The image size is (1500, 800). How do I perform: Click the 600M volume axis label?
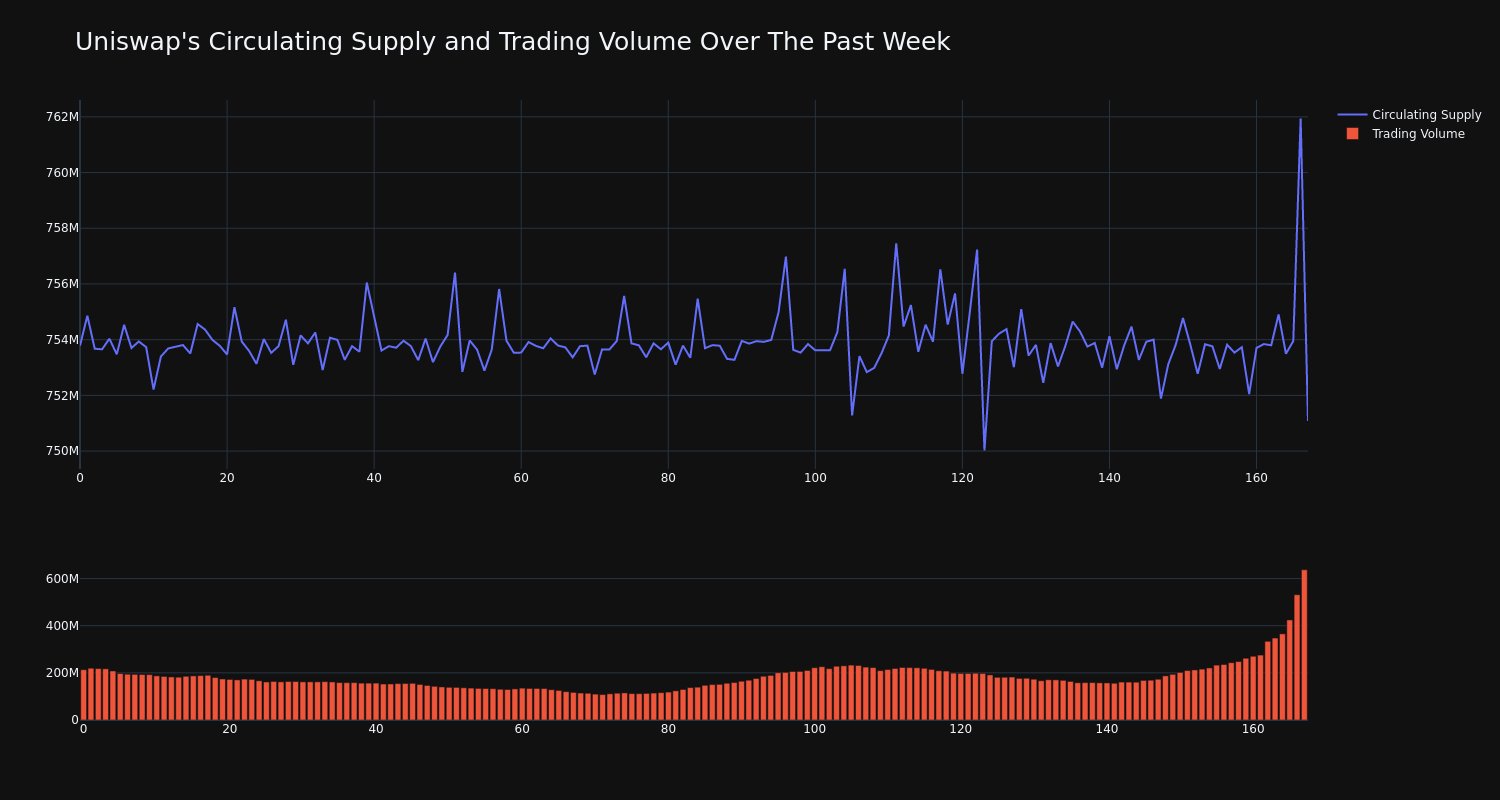pos(62,579)
